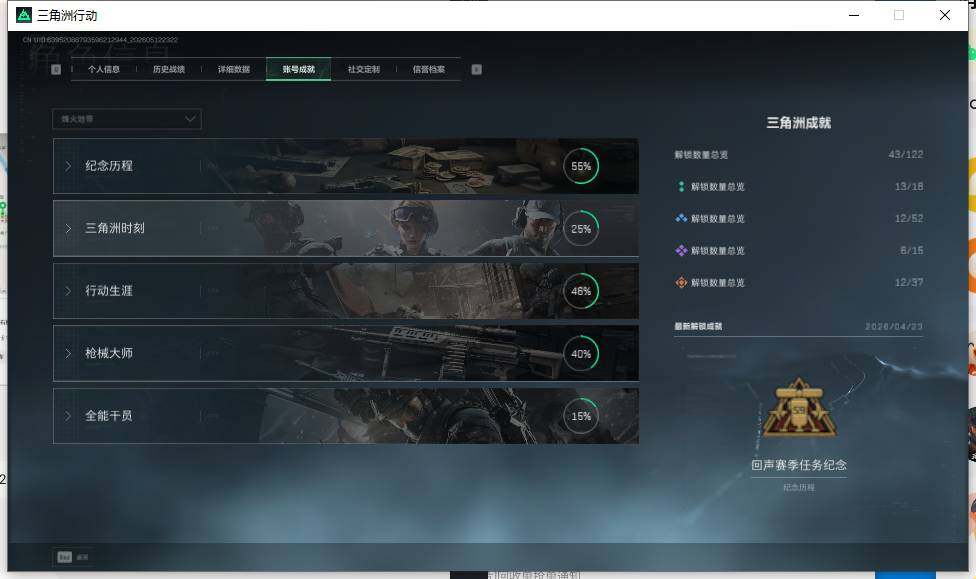Click the 15% progress ring on 全能干员
This screenshot has height=579, width=976.
581,416
